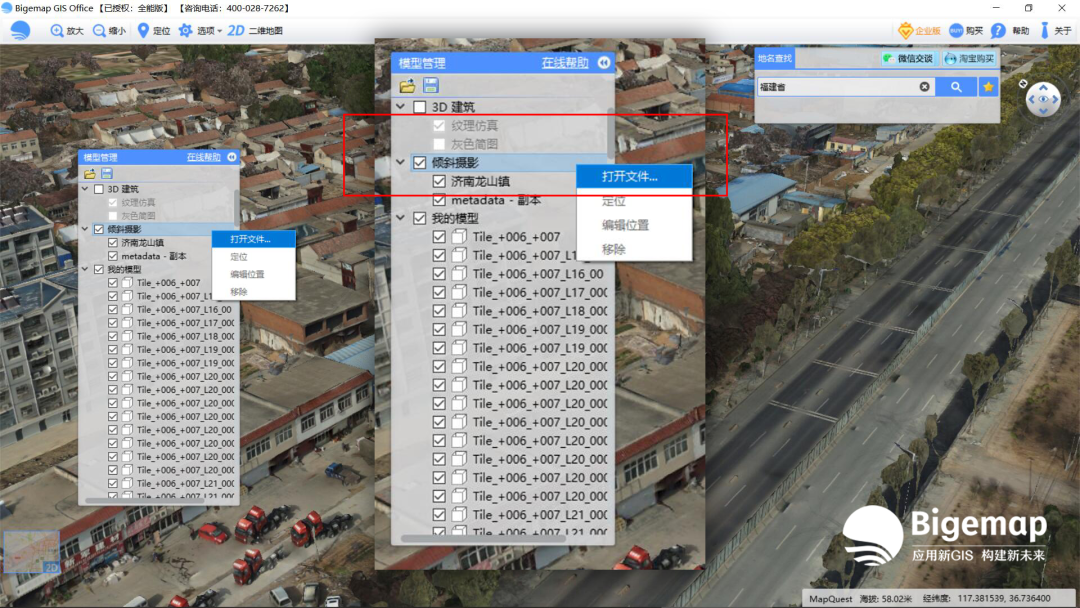1080x608 pixels.
Task: Collapse enlarged 模型管理 panel with double-arrow icon
Action: click(604, 63)
